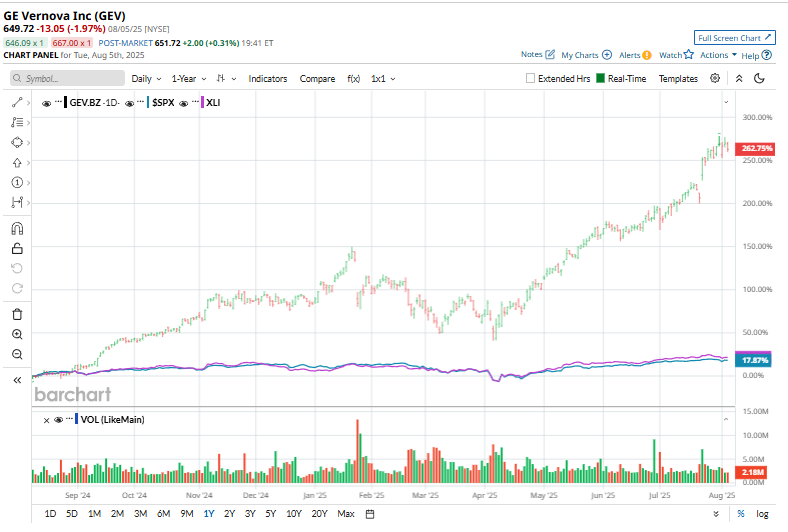
Task: Click the blue $SPX color swatch
Action: click(x=148, y=102)
